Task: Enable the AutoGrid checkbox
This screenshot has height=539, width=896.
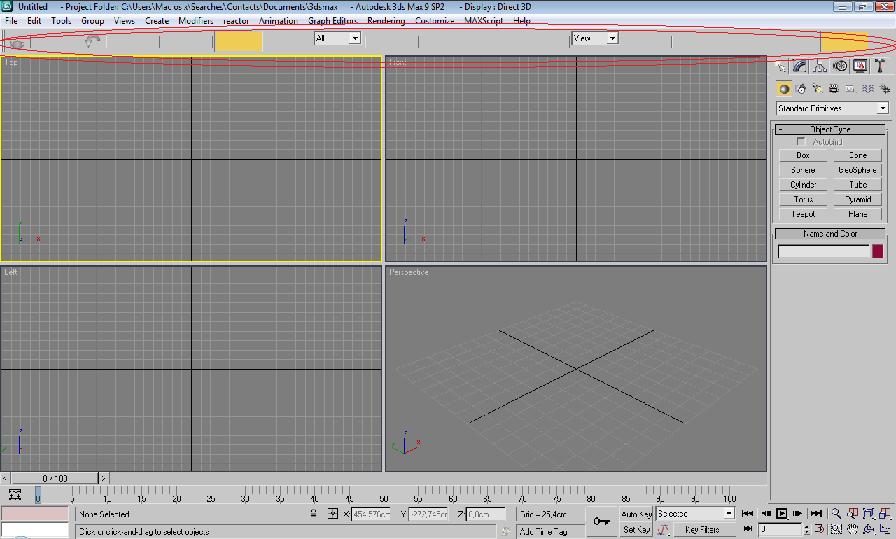Action: (801, 141)
